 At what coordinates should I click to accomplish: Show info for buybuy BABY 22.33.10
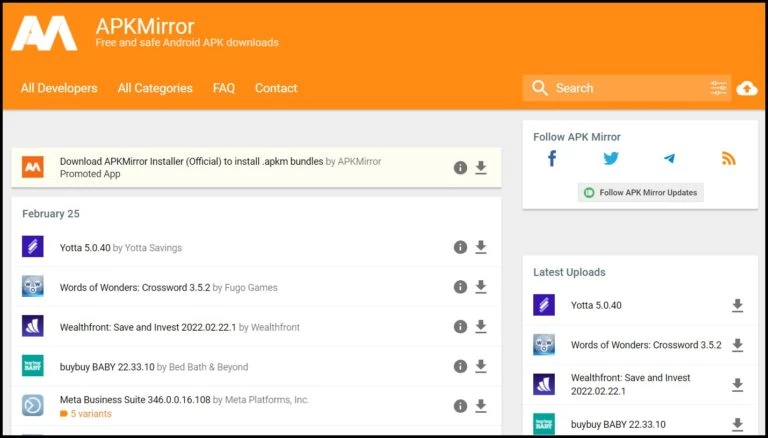pos(460,366)
